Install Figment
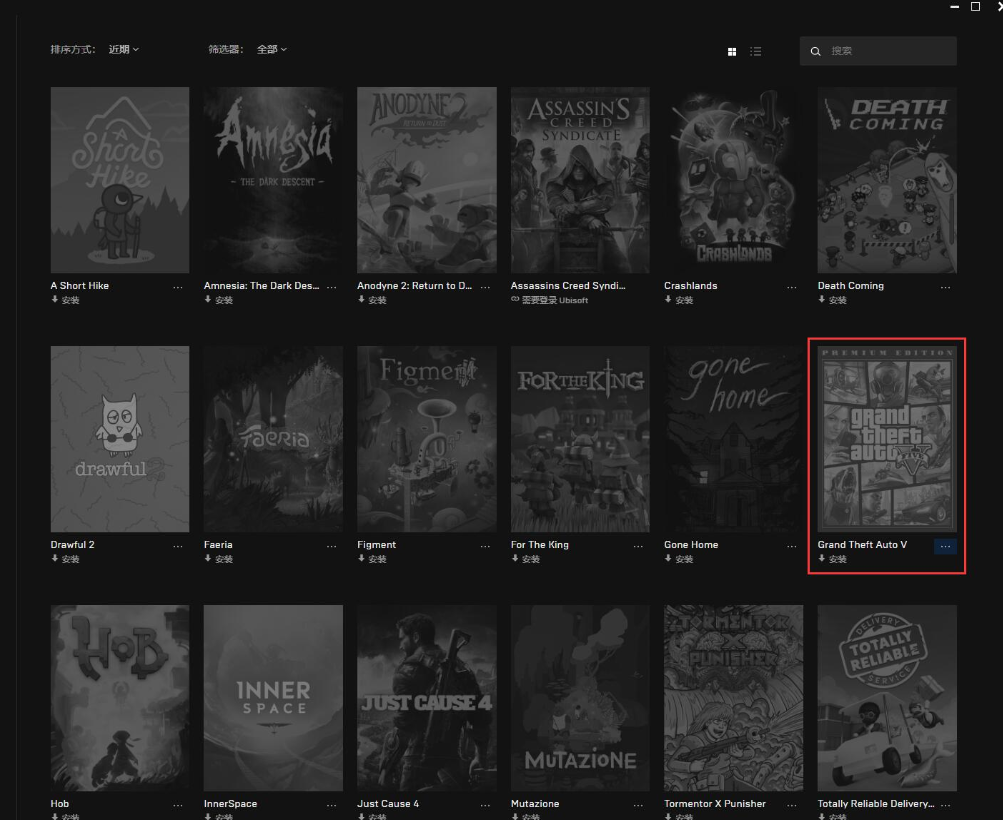This screenshot has height=820, width=1003. click(372, 559)
